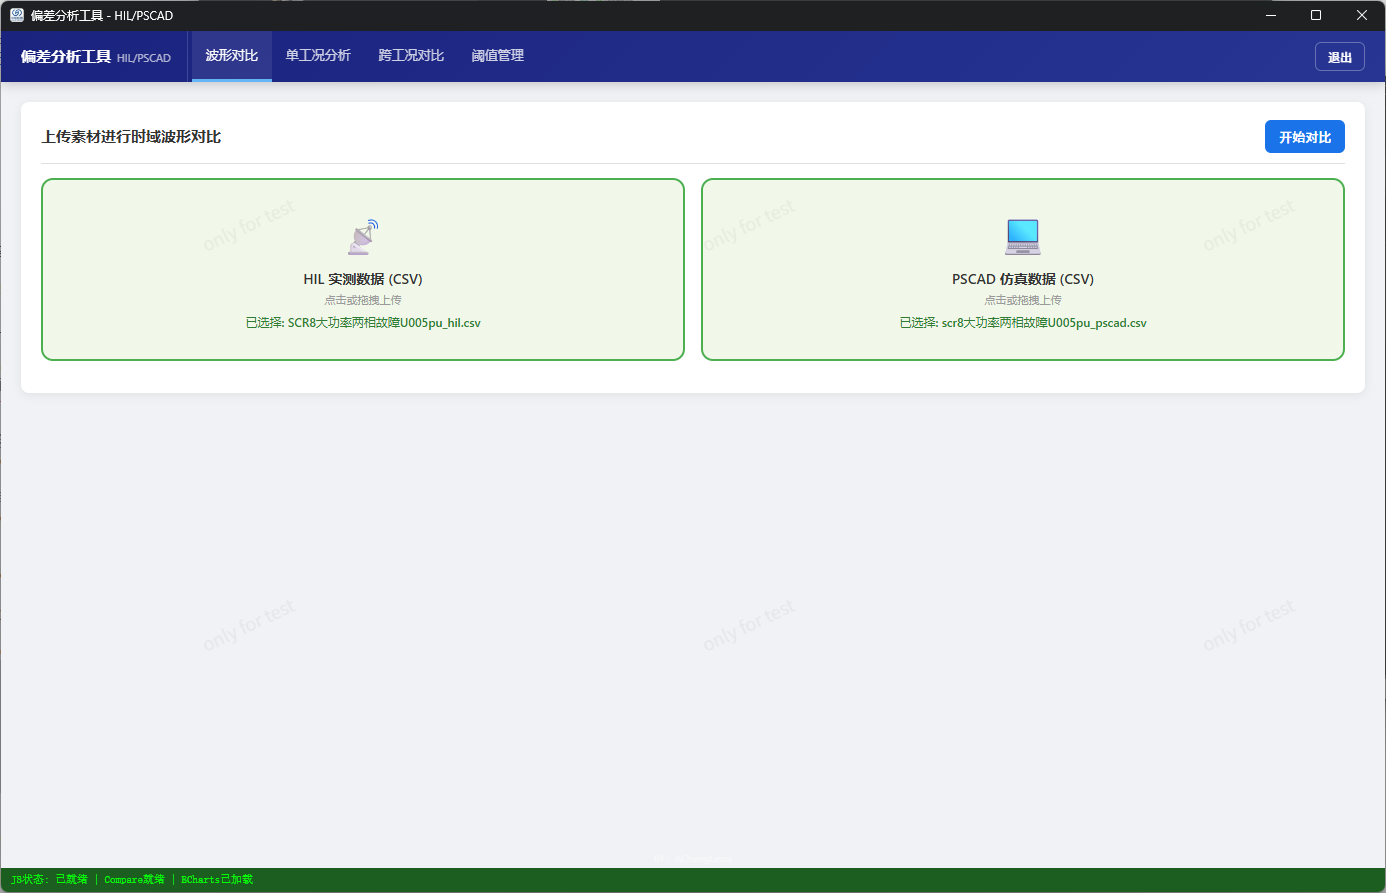Click the 开始对比 button

tap(1305, 137)
